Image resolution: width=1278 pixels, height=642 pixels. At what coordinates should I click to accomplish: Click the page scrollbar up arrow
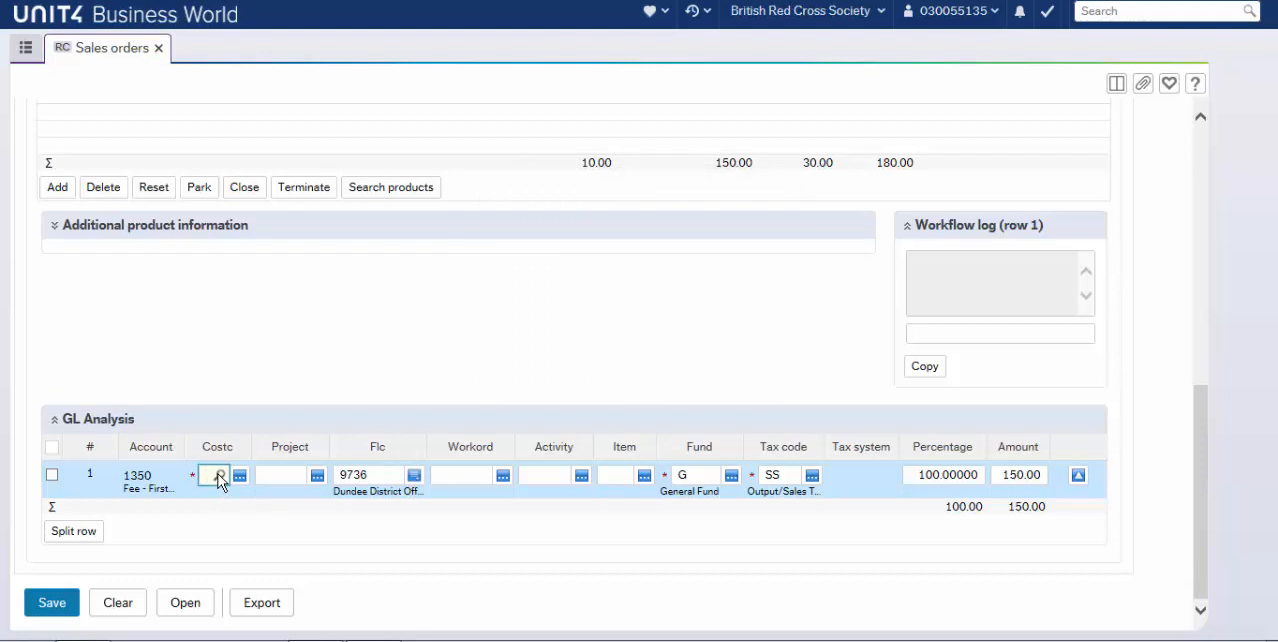click(1201, 117)
